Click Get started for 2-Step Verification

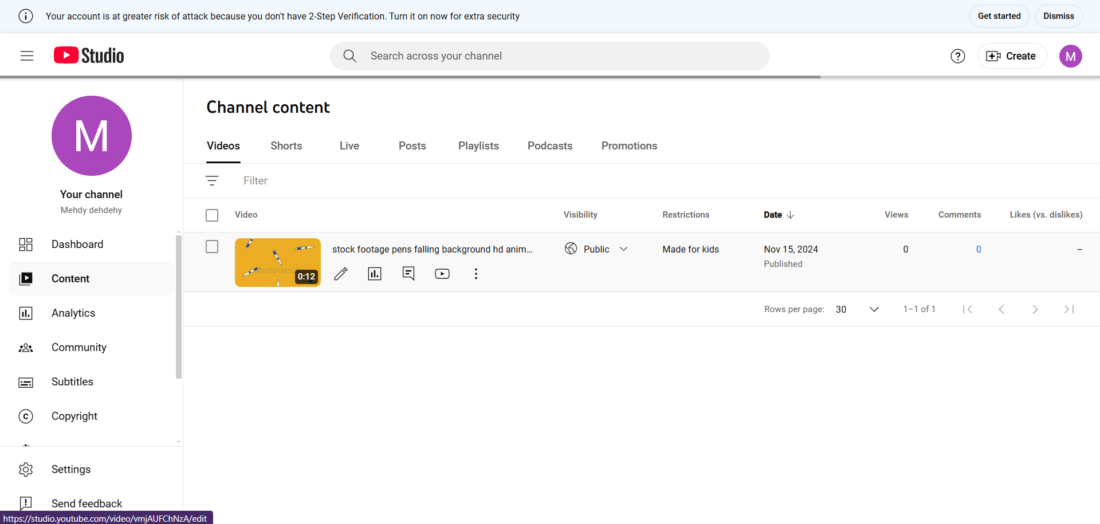999,15
